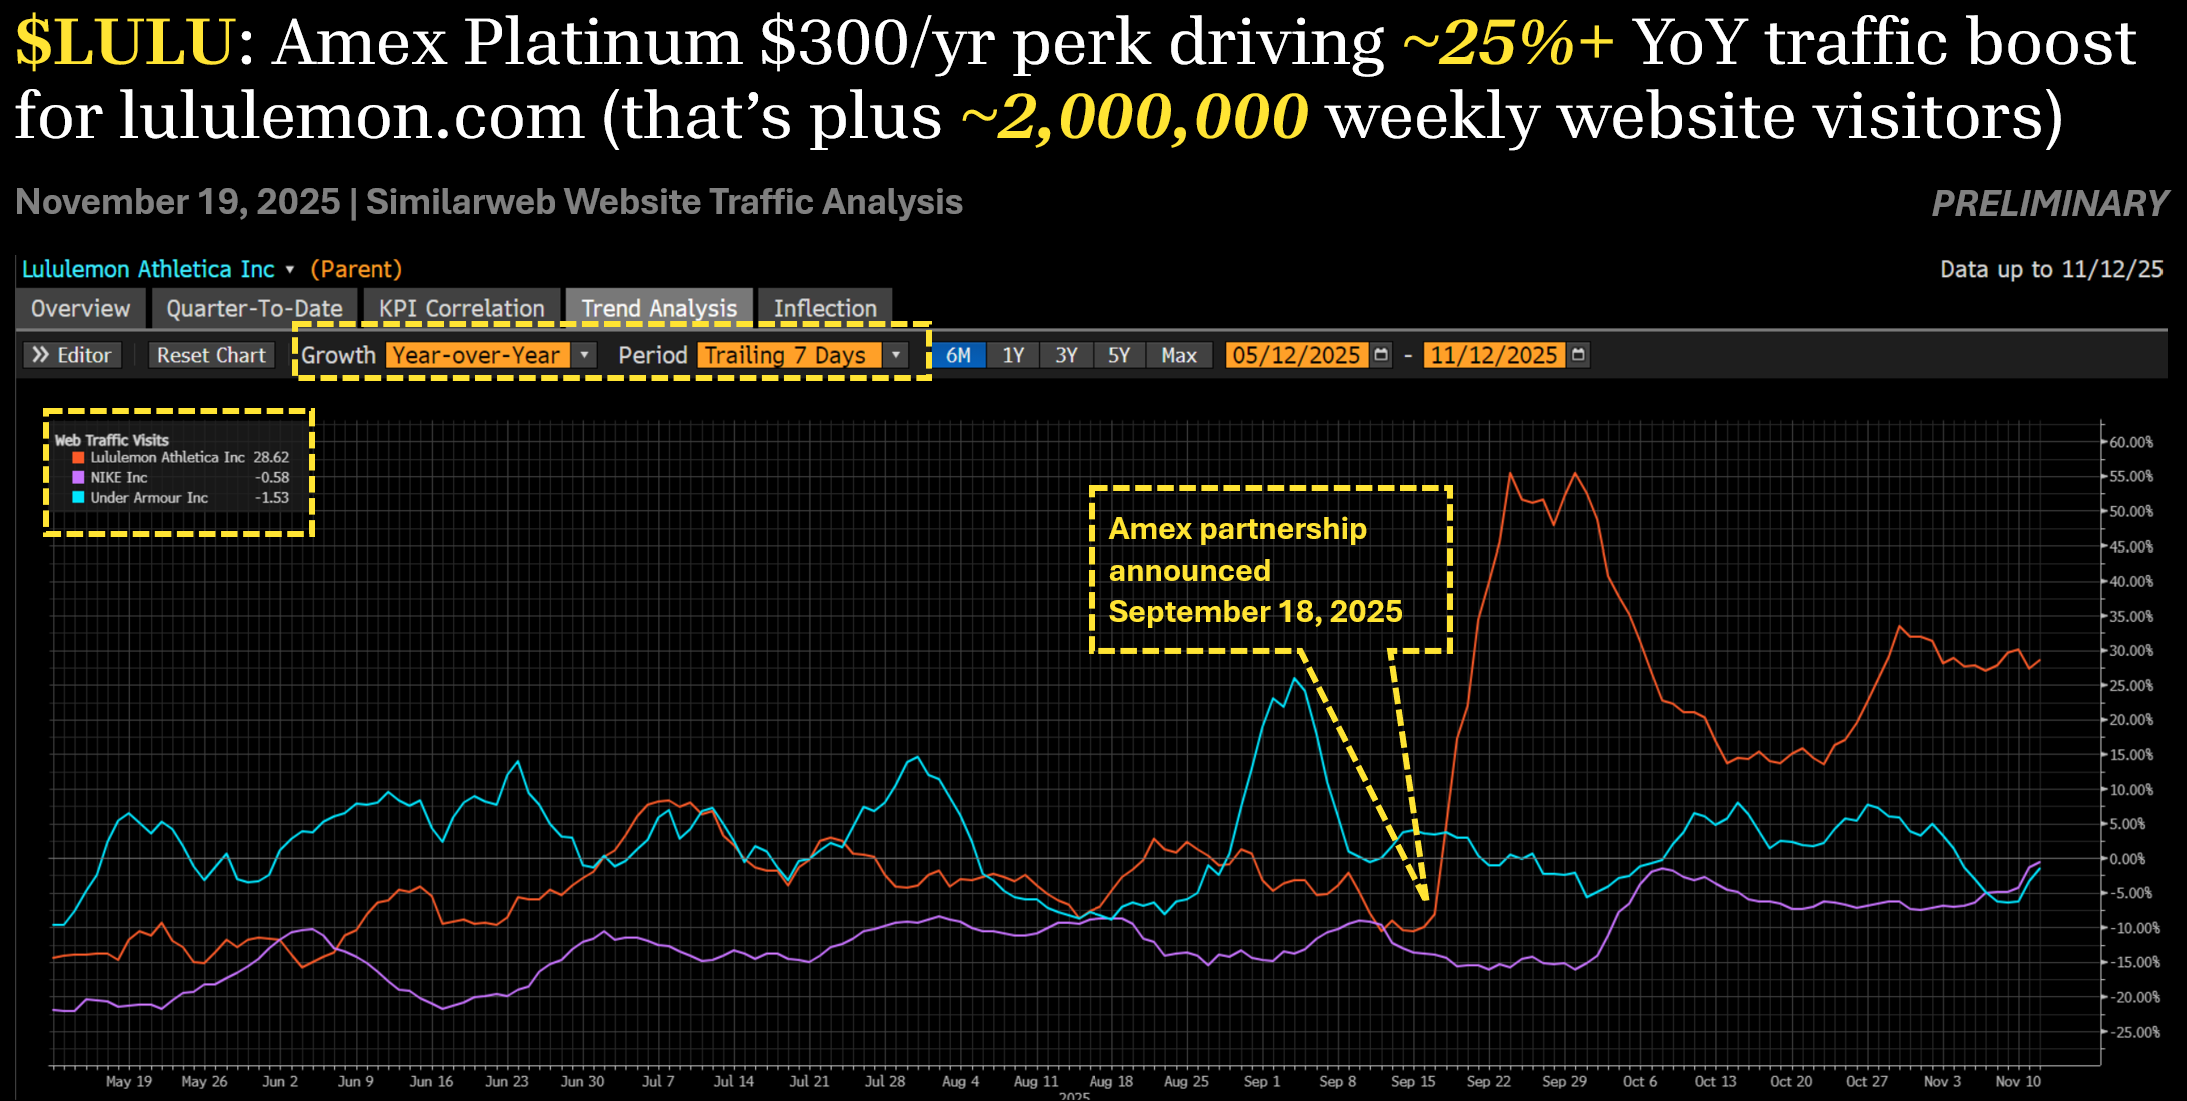The height and width of the screenshot is (1101, 2187).
Task: Click the Editor double-chevron button
Action: click(71, 355)
